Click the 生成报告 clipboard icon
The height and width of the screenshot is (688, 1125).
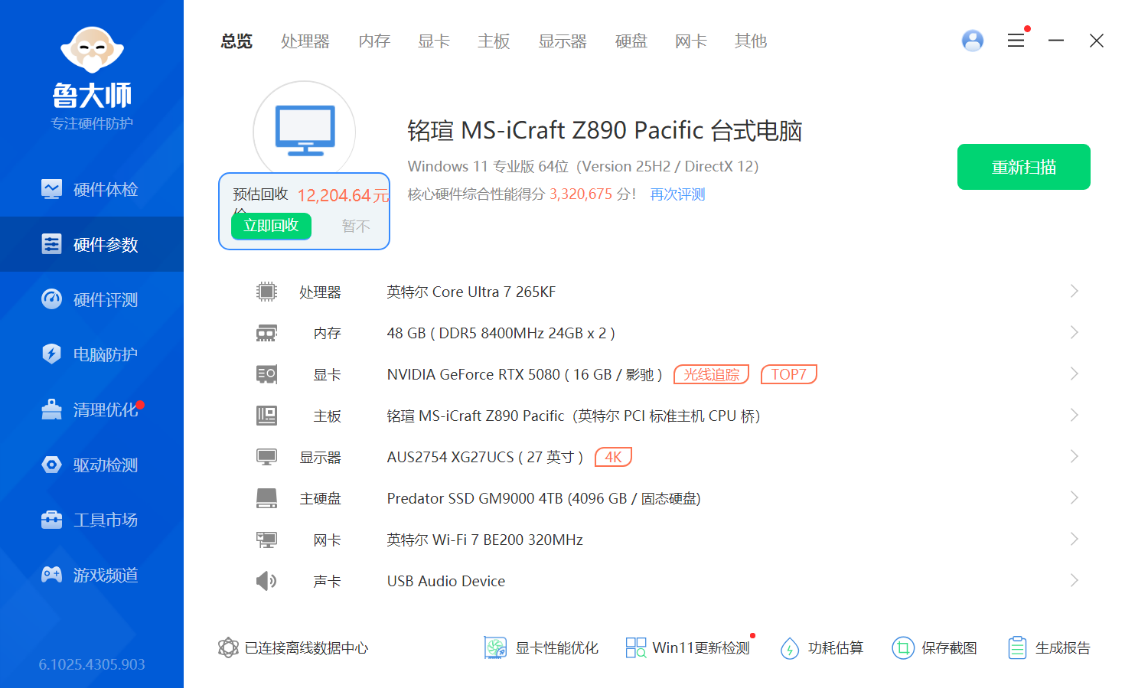pos(1017,648)
